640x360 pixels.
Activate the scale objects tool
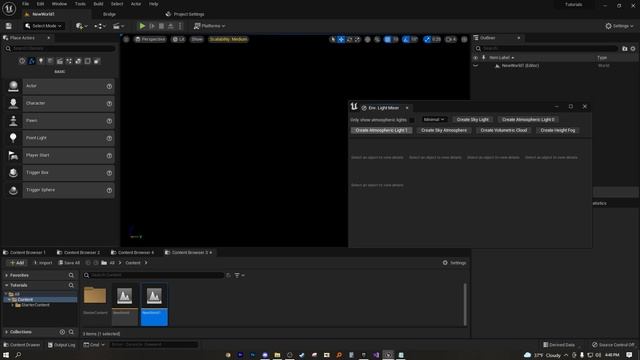357,40
